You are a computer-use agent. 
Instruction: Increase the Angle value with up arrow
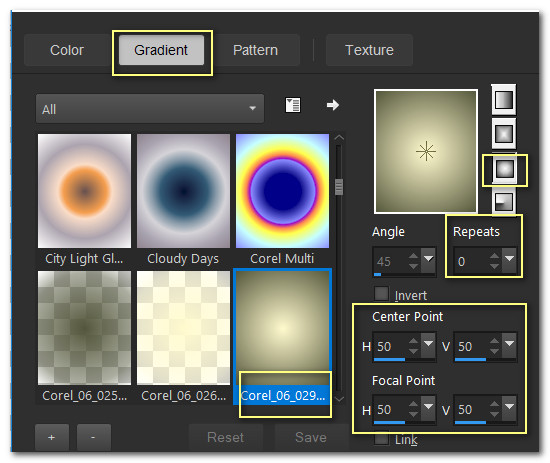click(414, 256)
